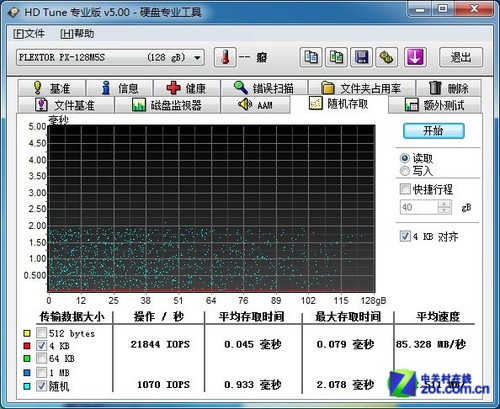Open the 文件夹占用率 folder usage tab
Screen dimensions: 500x409
click(x=362, y=88)
